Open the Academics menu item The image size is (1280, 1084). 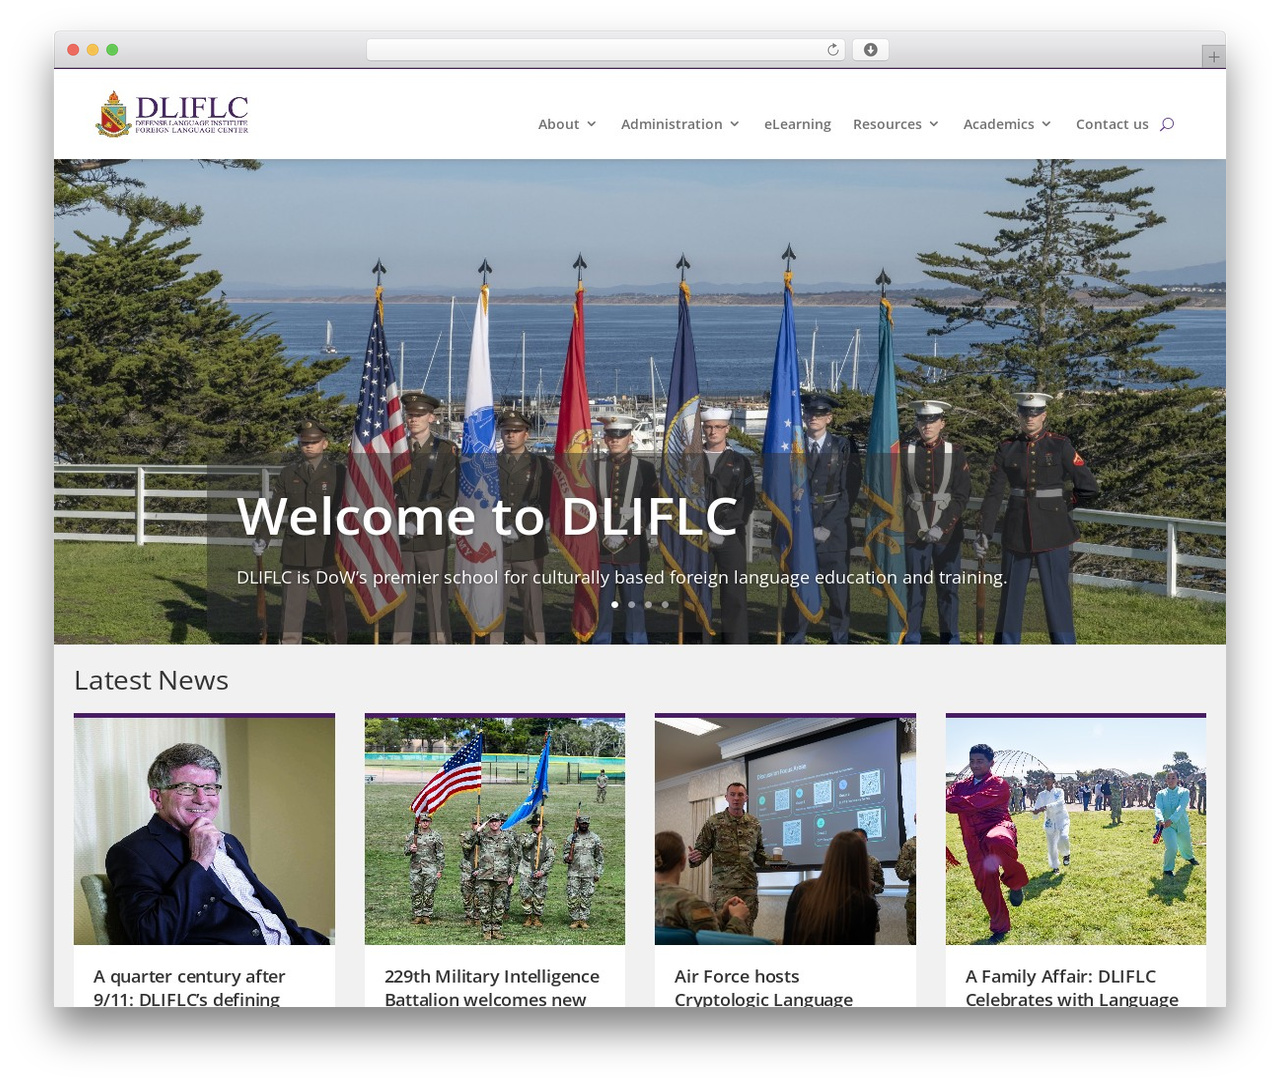pyautogui.click(x=998, y=124)
